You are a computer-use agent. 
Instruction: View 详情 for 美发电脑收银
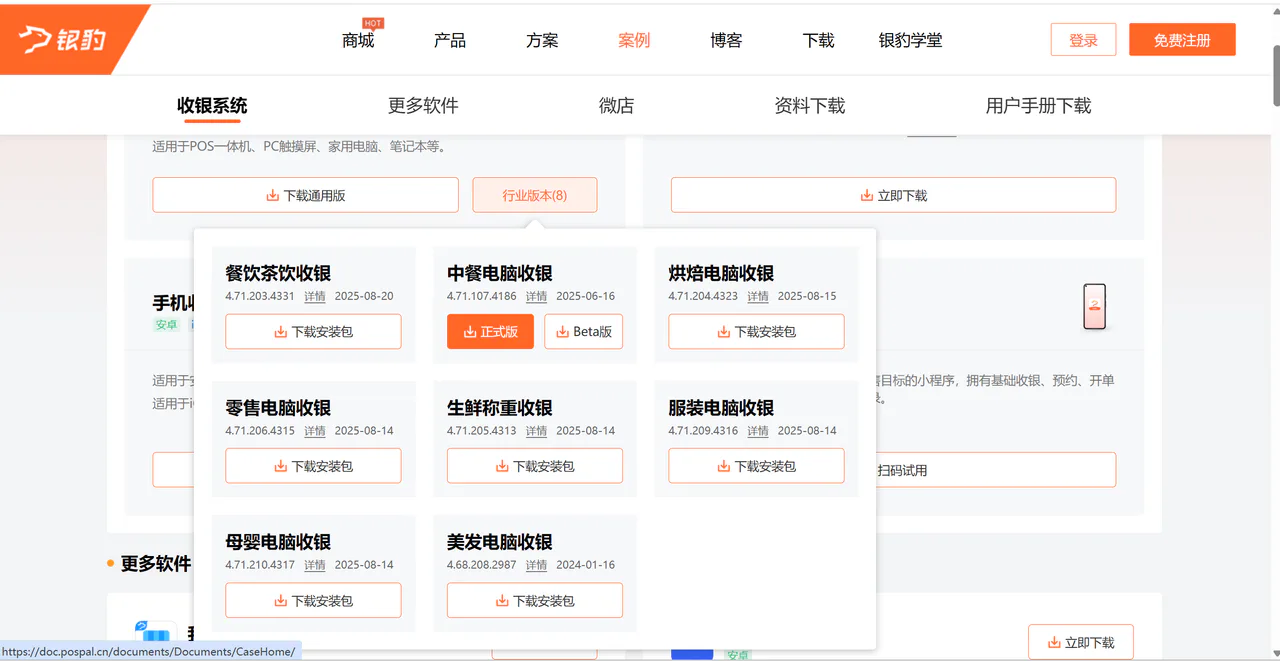[537, 565]
